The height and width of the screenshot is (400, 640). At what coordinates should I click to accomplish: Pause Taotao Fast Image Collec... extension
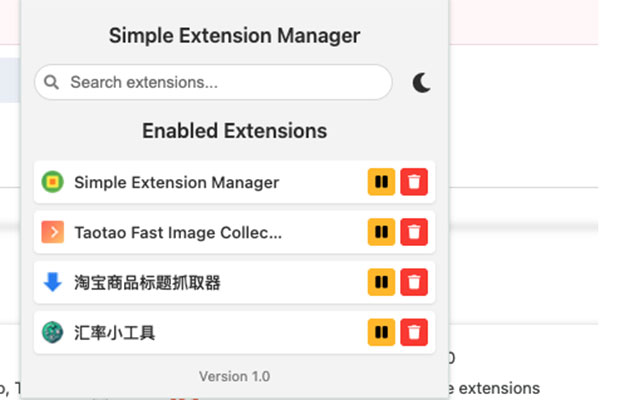point(381,232)
